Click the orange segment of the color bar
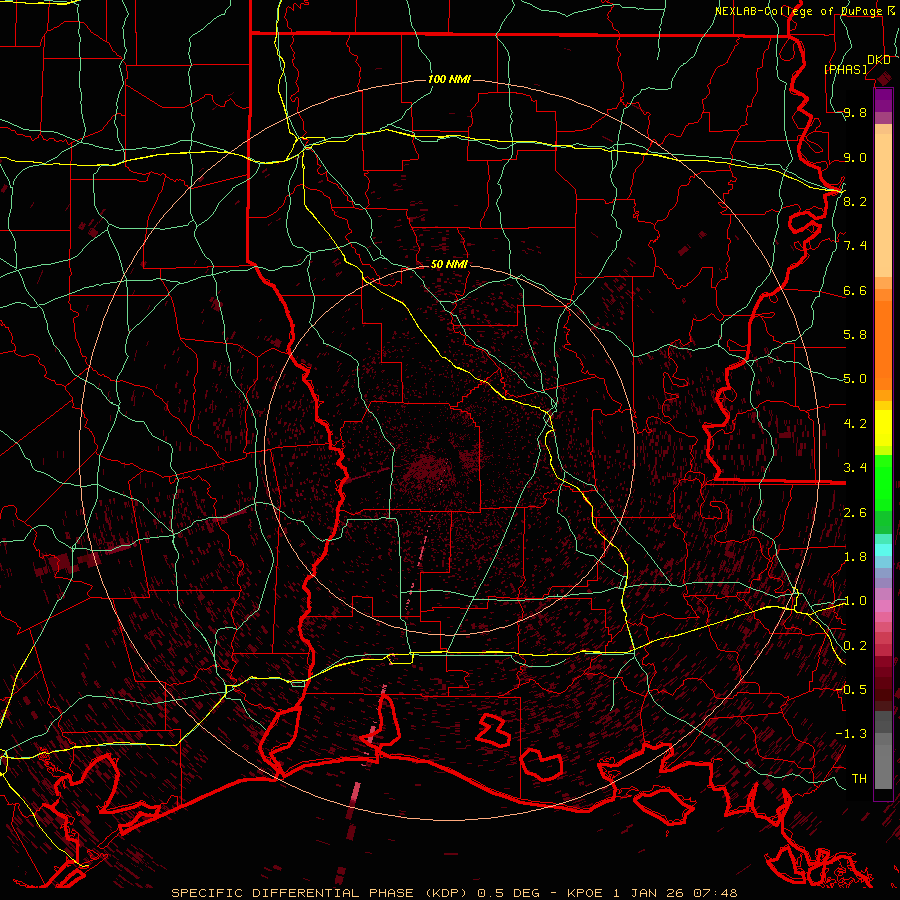The image size is (900, 900). coord(883,344)
